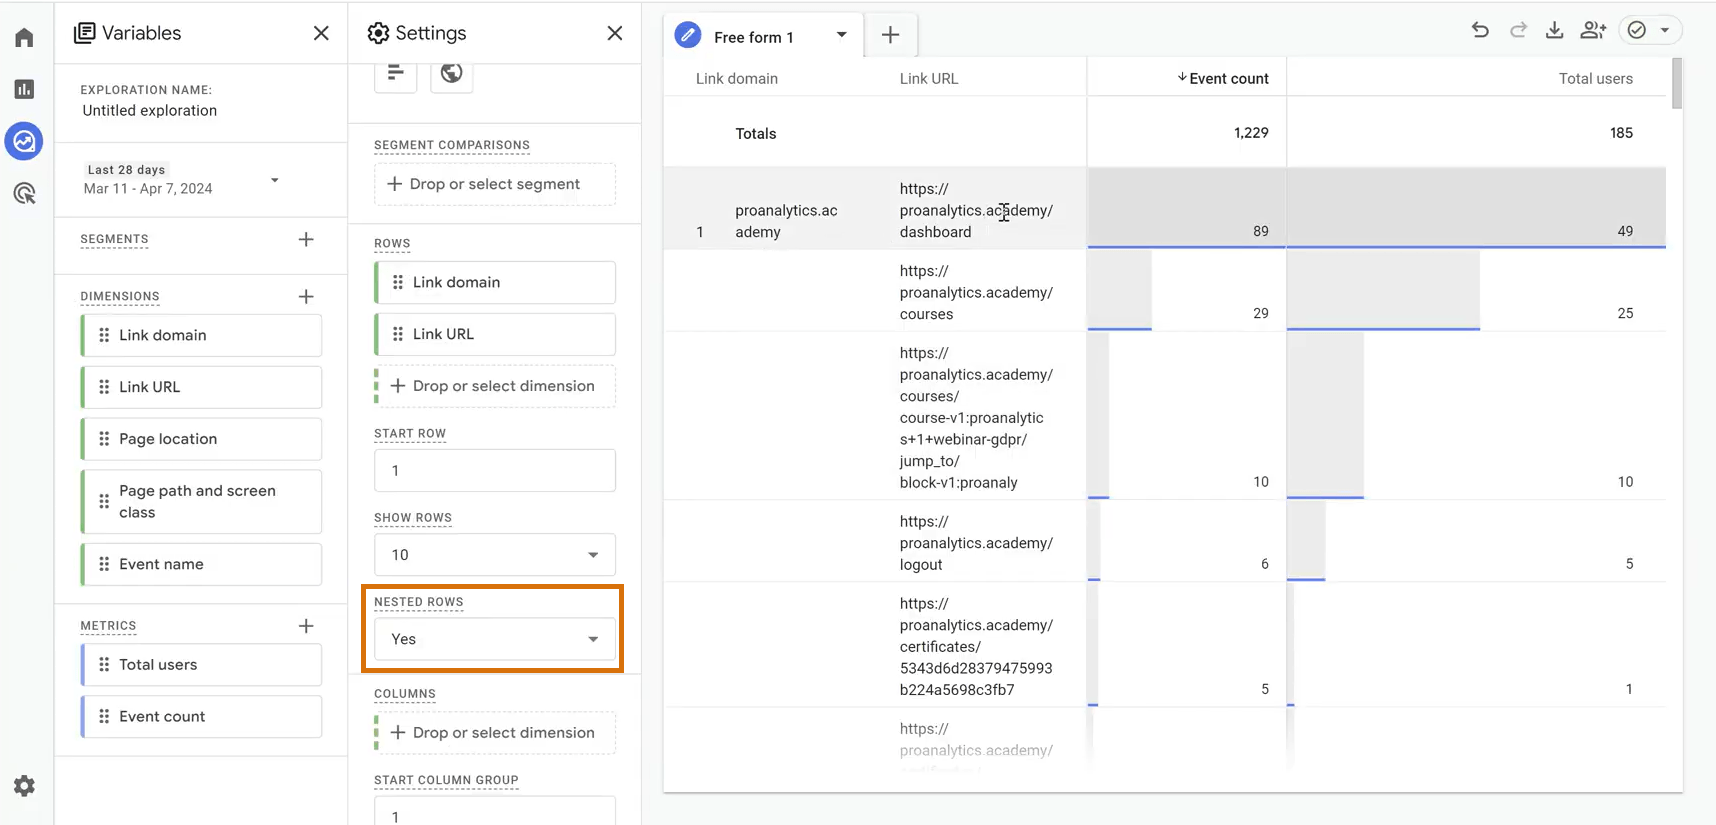Click Drop or select dimension under Columns
The image size is (1716, 825).
[x=495, y=733]
